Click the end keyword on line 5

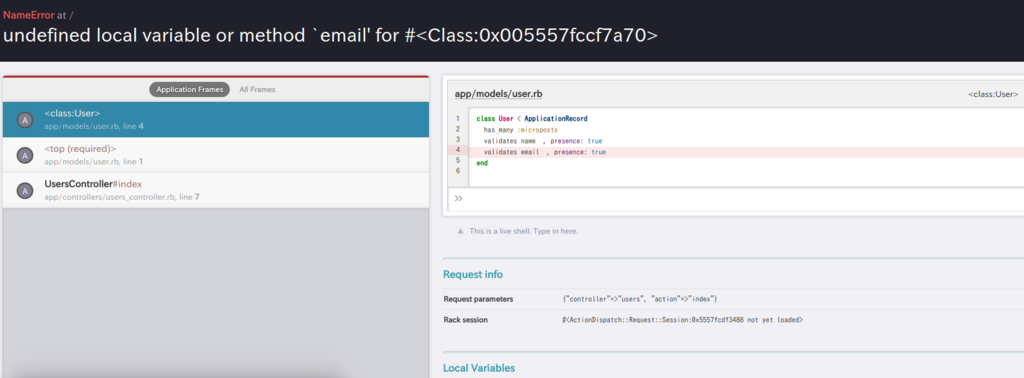tap(482, 163)
